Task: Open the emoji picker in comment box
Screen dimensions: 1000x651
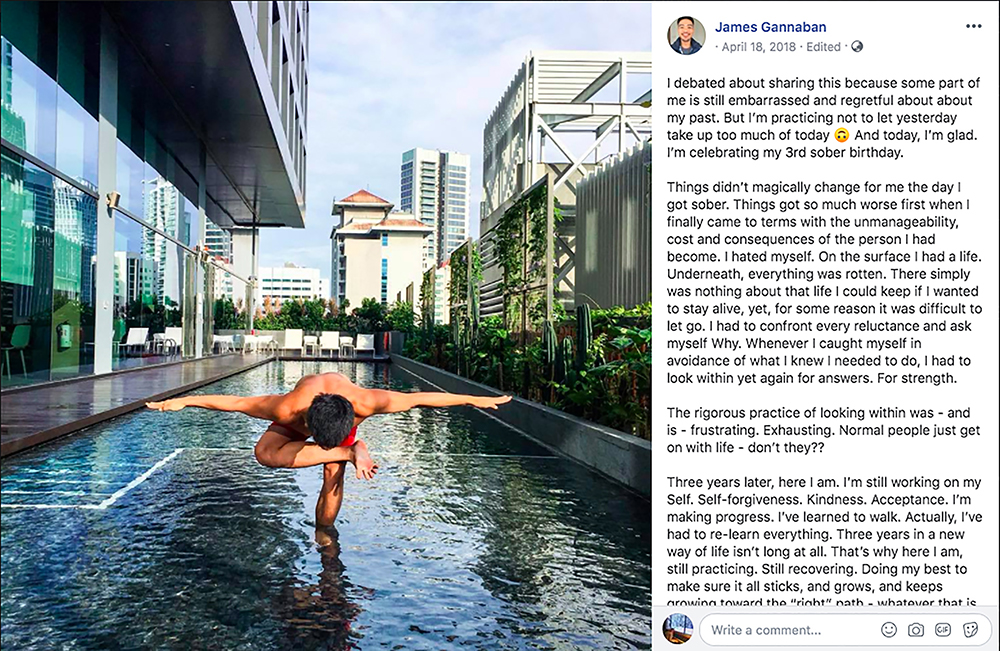Action: (888, 630)
